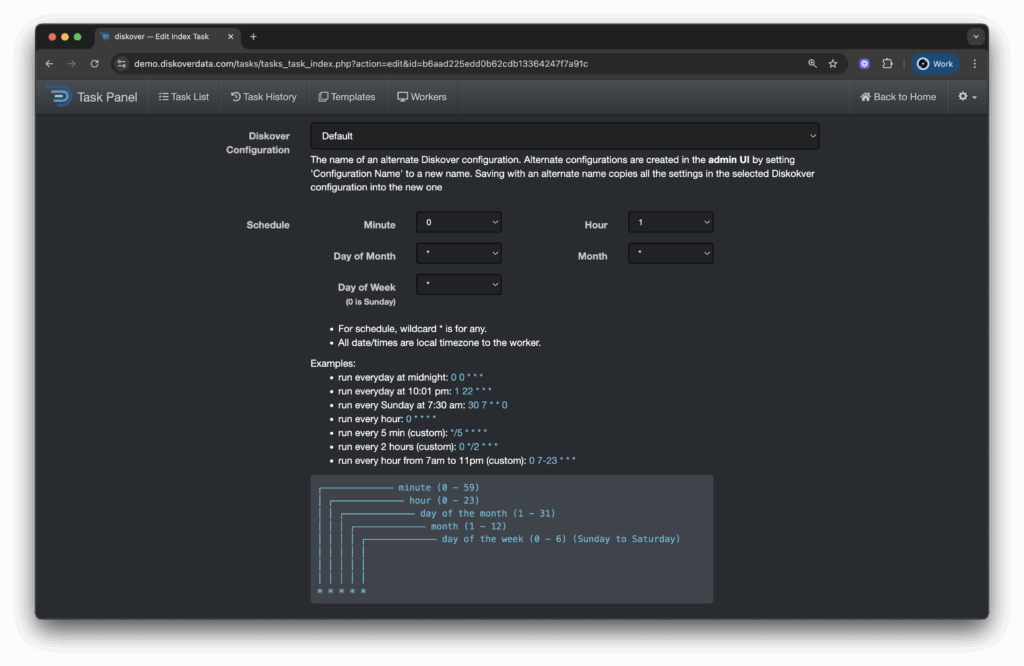This screenshot has width=1024, height=666.
Task: Open the Task History page
Action: point(264,97)
